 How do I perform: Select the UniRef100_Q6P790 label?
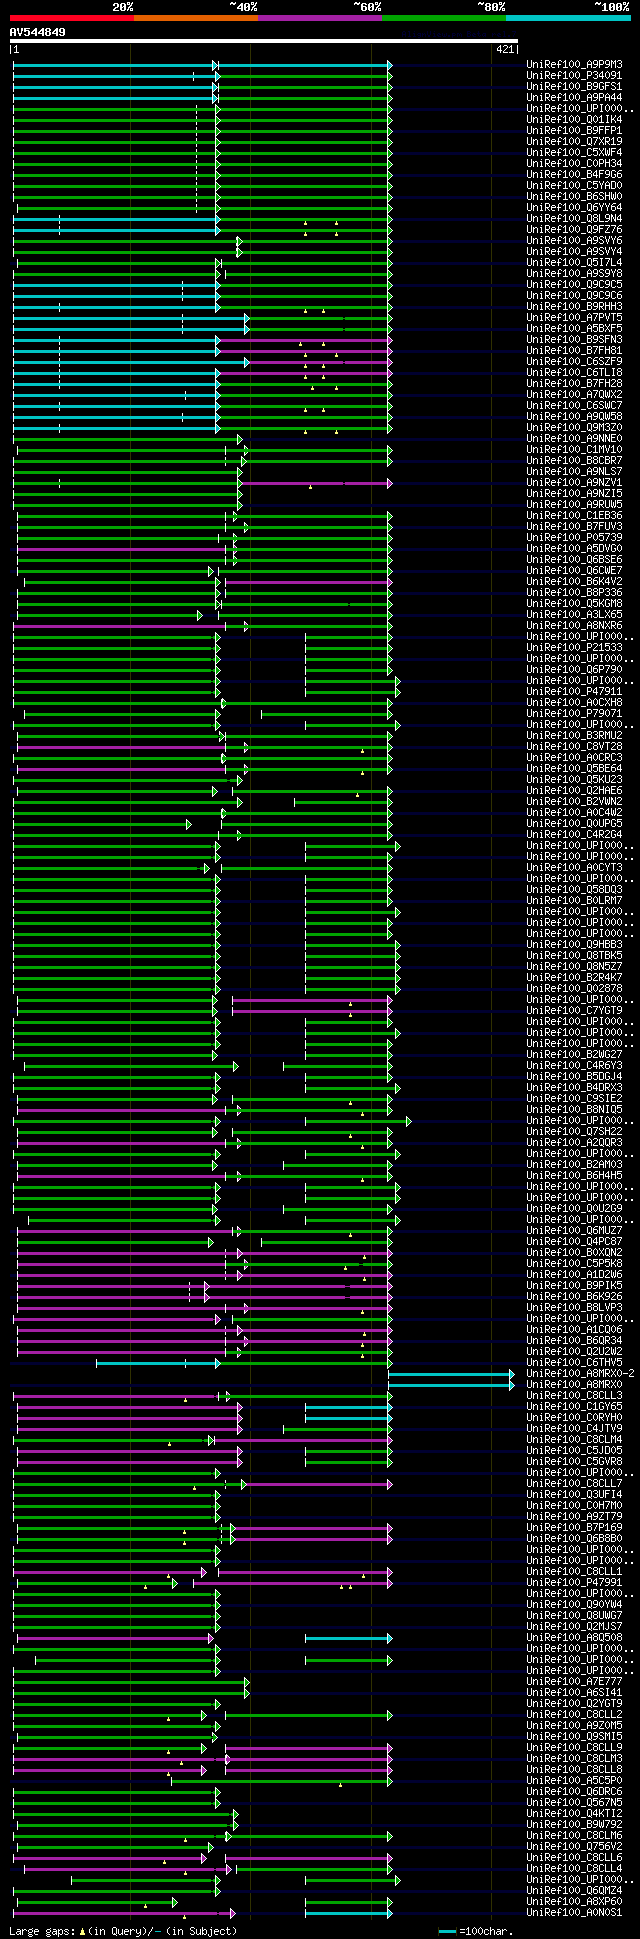[574, 670]
